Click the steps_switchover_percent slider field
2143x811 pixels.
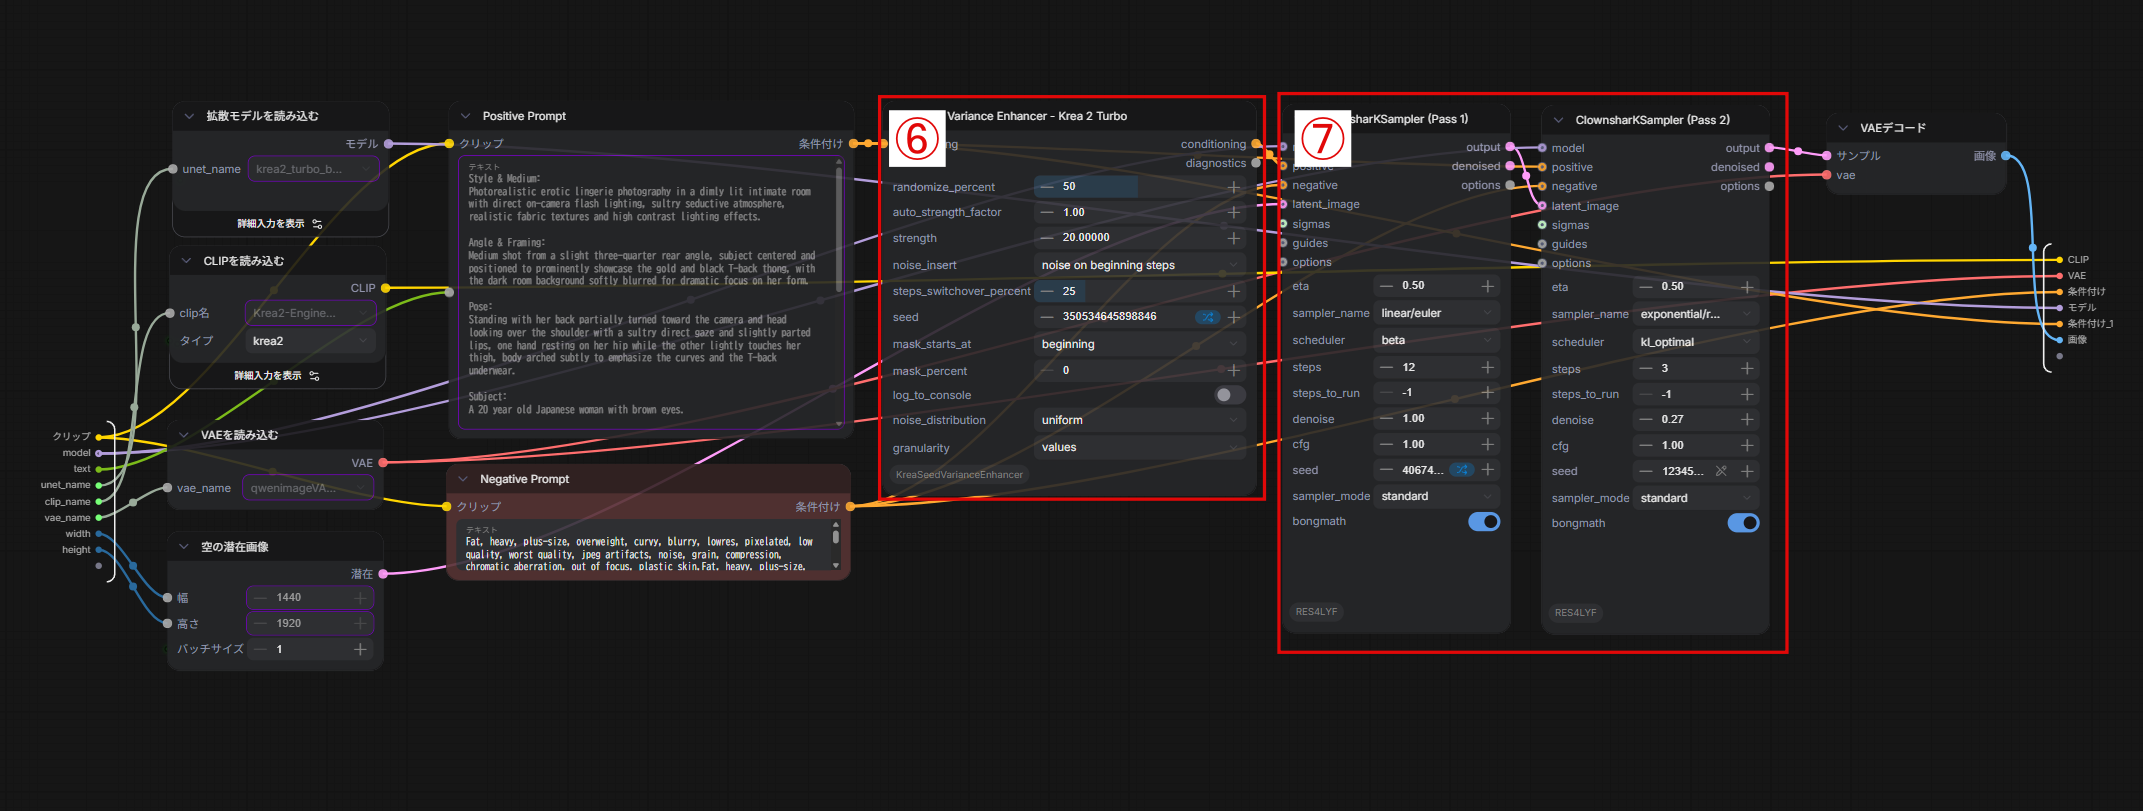pyautogui.click(x=1139, y=291)
